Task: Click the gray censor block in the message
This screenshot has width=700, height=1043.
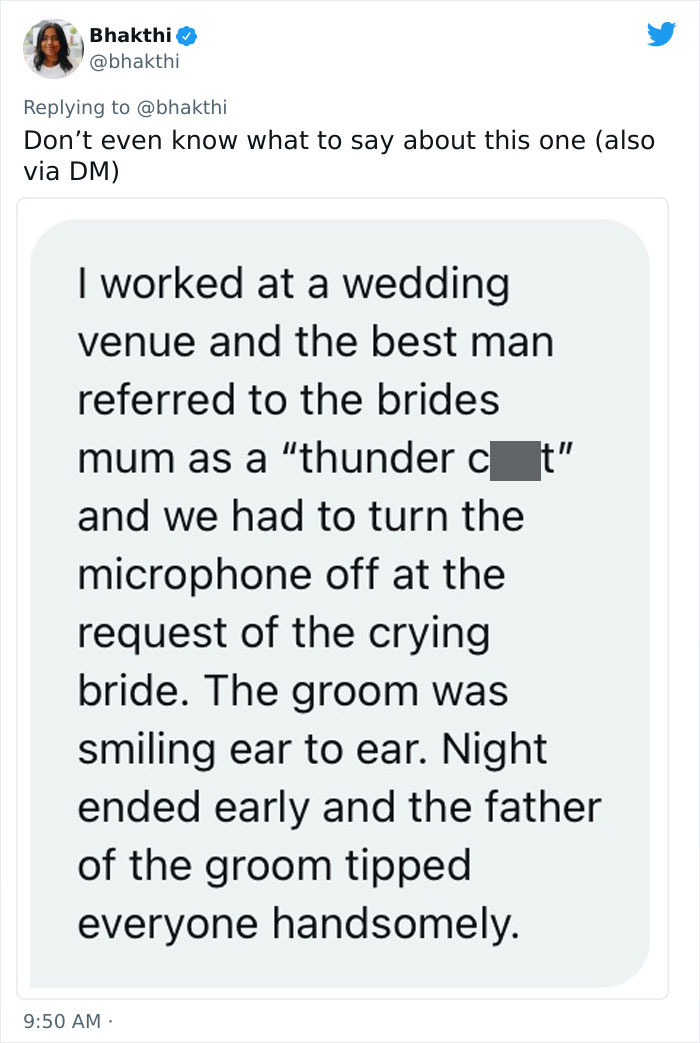Action: [515, 459]
